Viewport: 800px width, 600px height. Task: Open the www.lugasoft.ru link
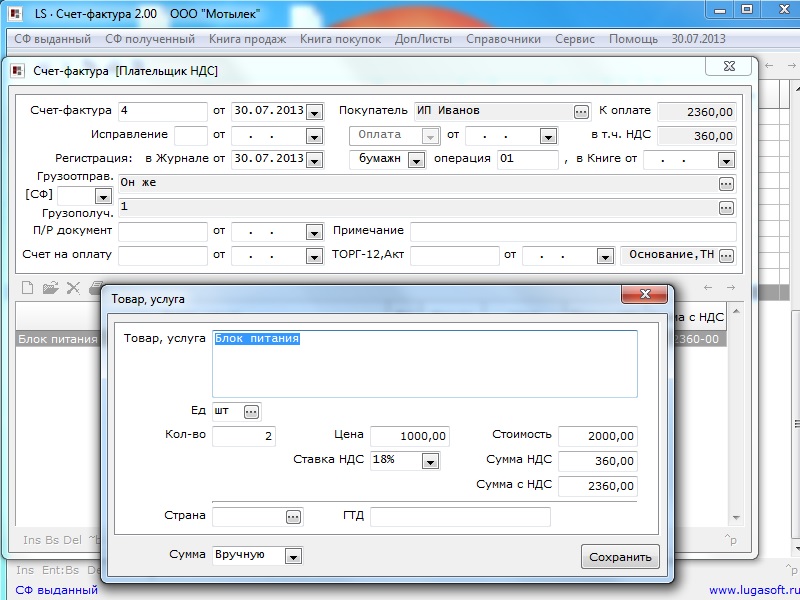[751, 590]
